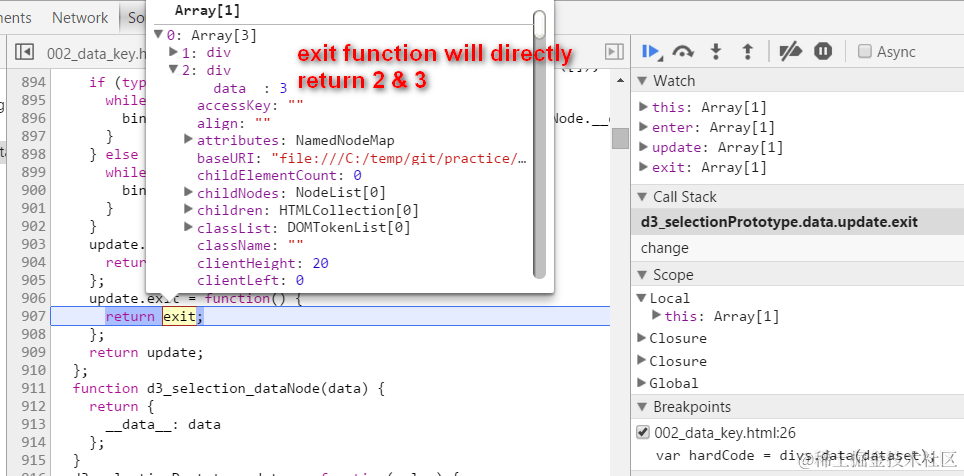Image resolution: width=964 pixels, height=476 pixels.
Task: Expand attributes: NamedNodeMap property
Action: [189, 140]
